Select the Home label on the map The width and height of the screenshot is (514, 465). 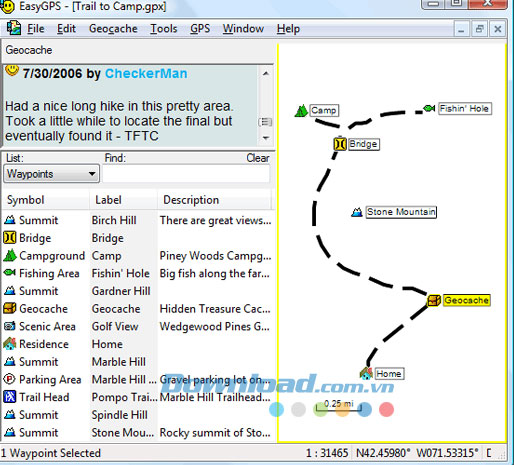click(x=389, y=373)
